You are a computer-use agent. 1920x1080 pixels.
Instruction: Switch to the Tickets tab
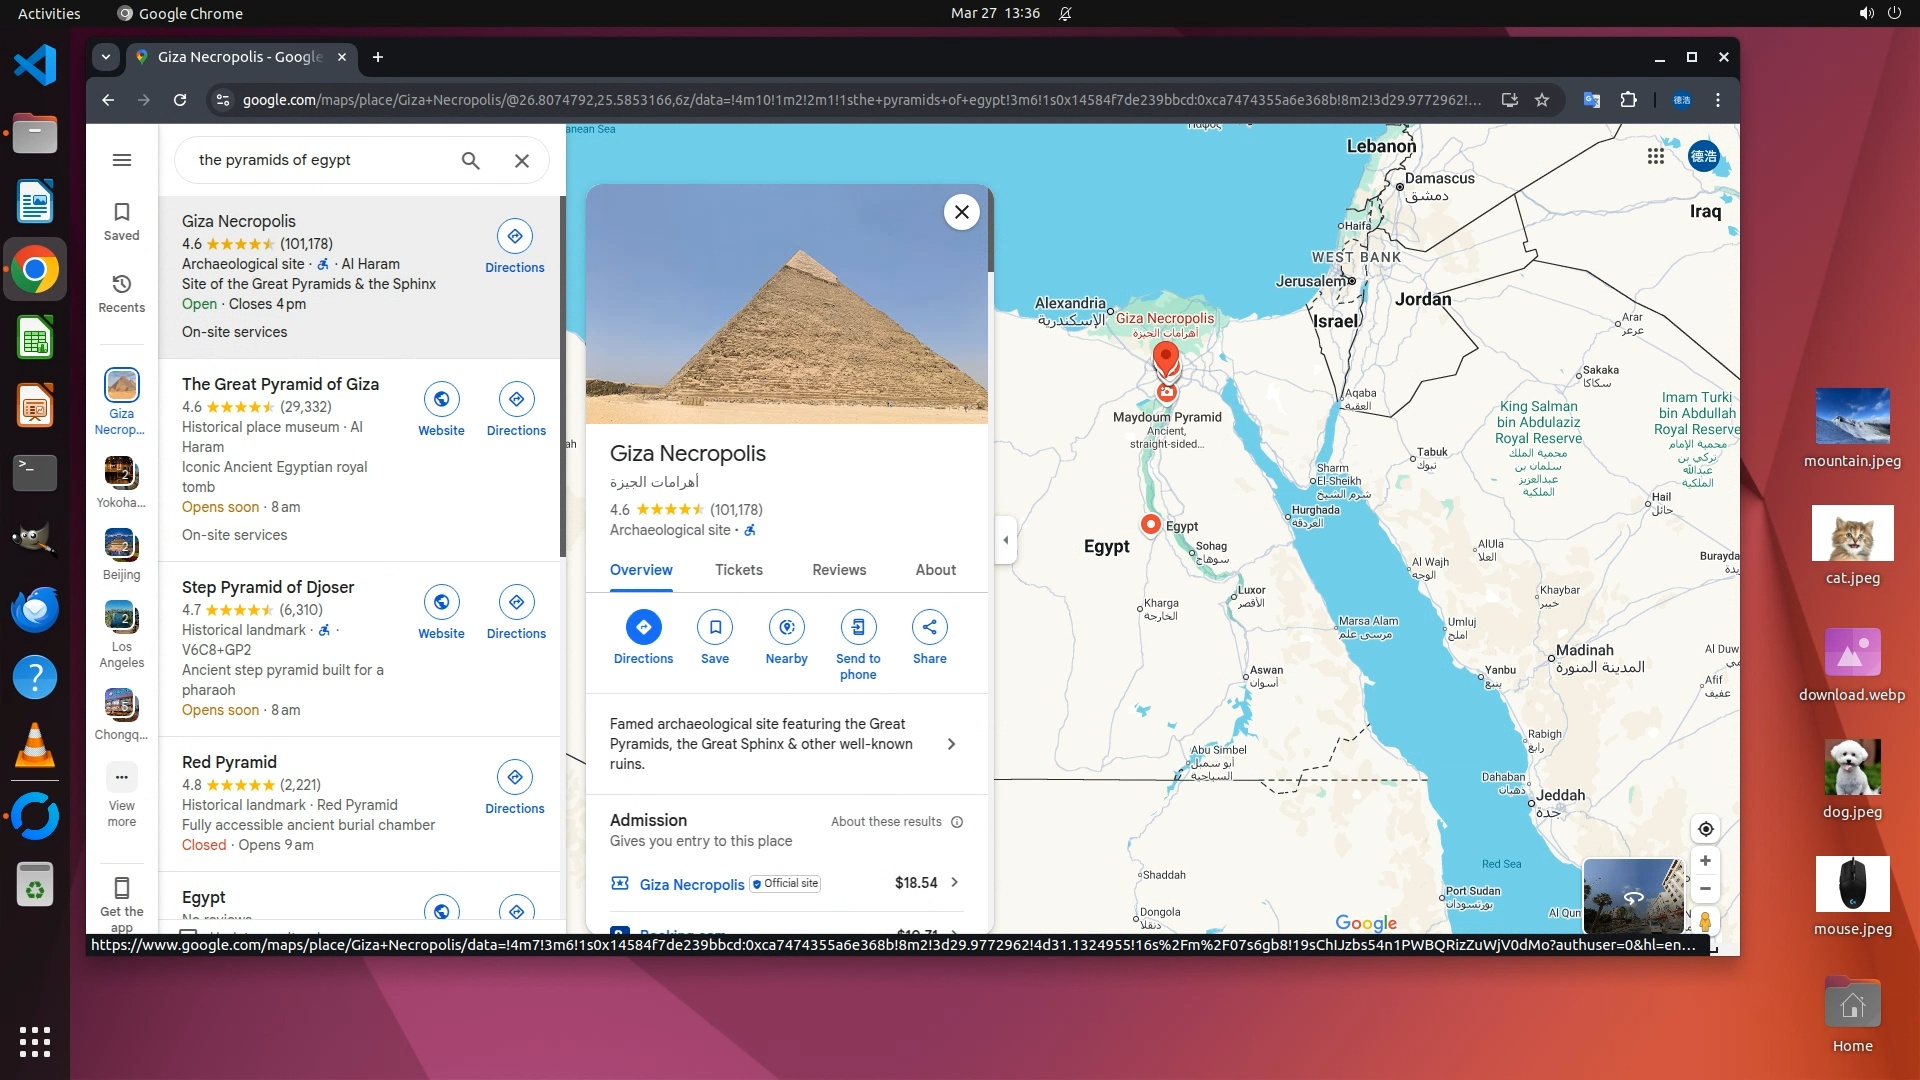click(738, 570)
